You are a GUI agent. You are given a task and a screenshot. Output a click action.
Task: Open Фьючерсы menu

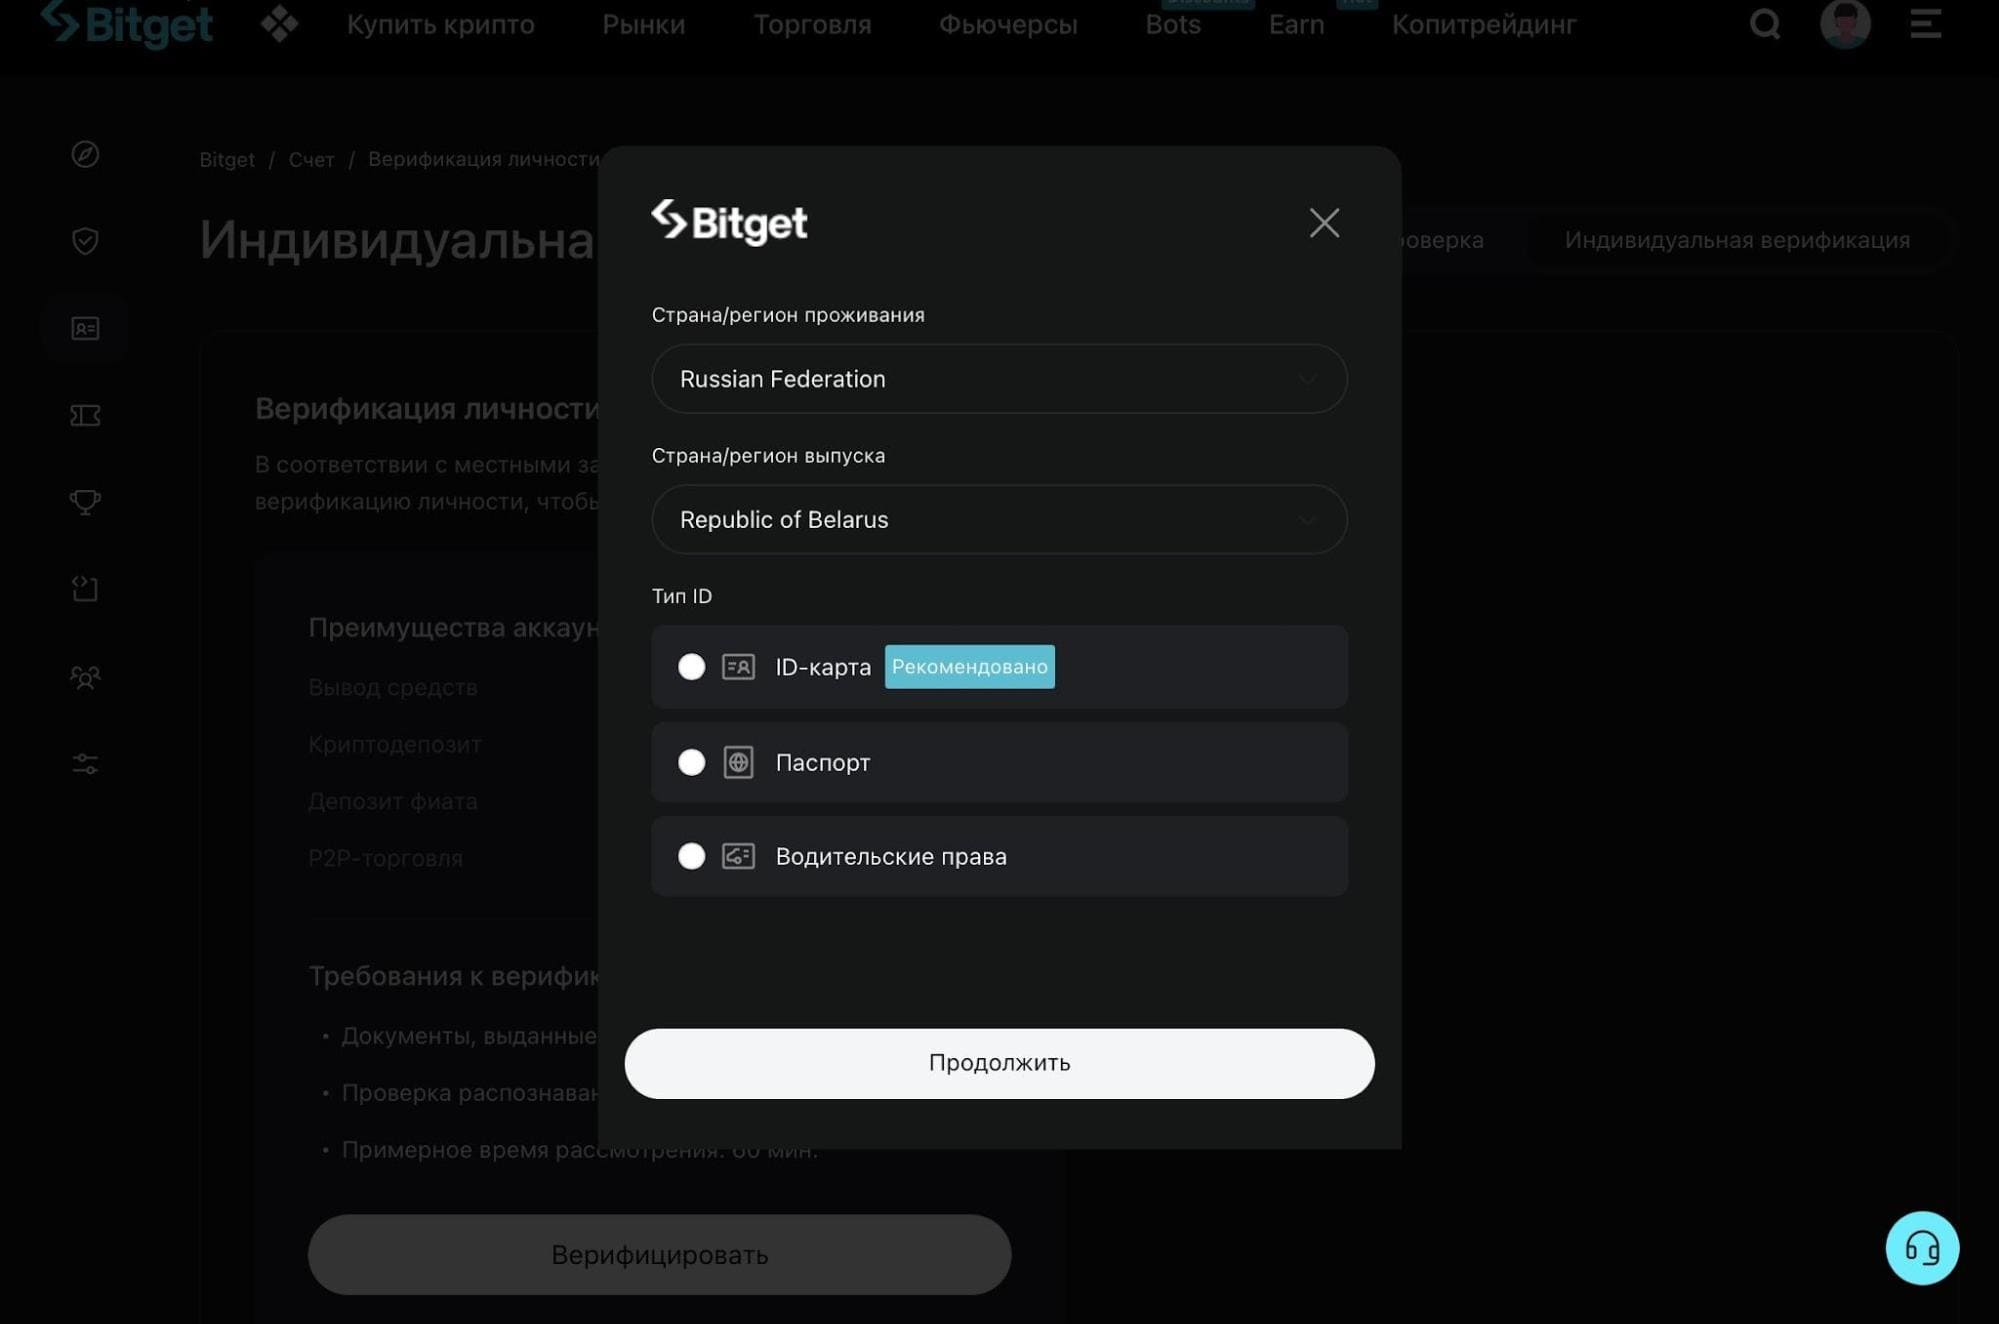pyautogui.click(x=1008, y=24)
